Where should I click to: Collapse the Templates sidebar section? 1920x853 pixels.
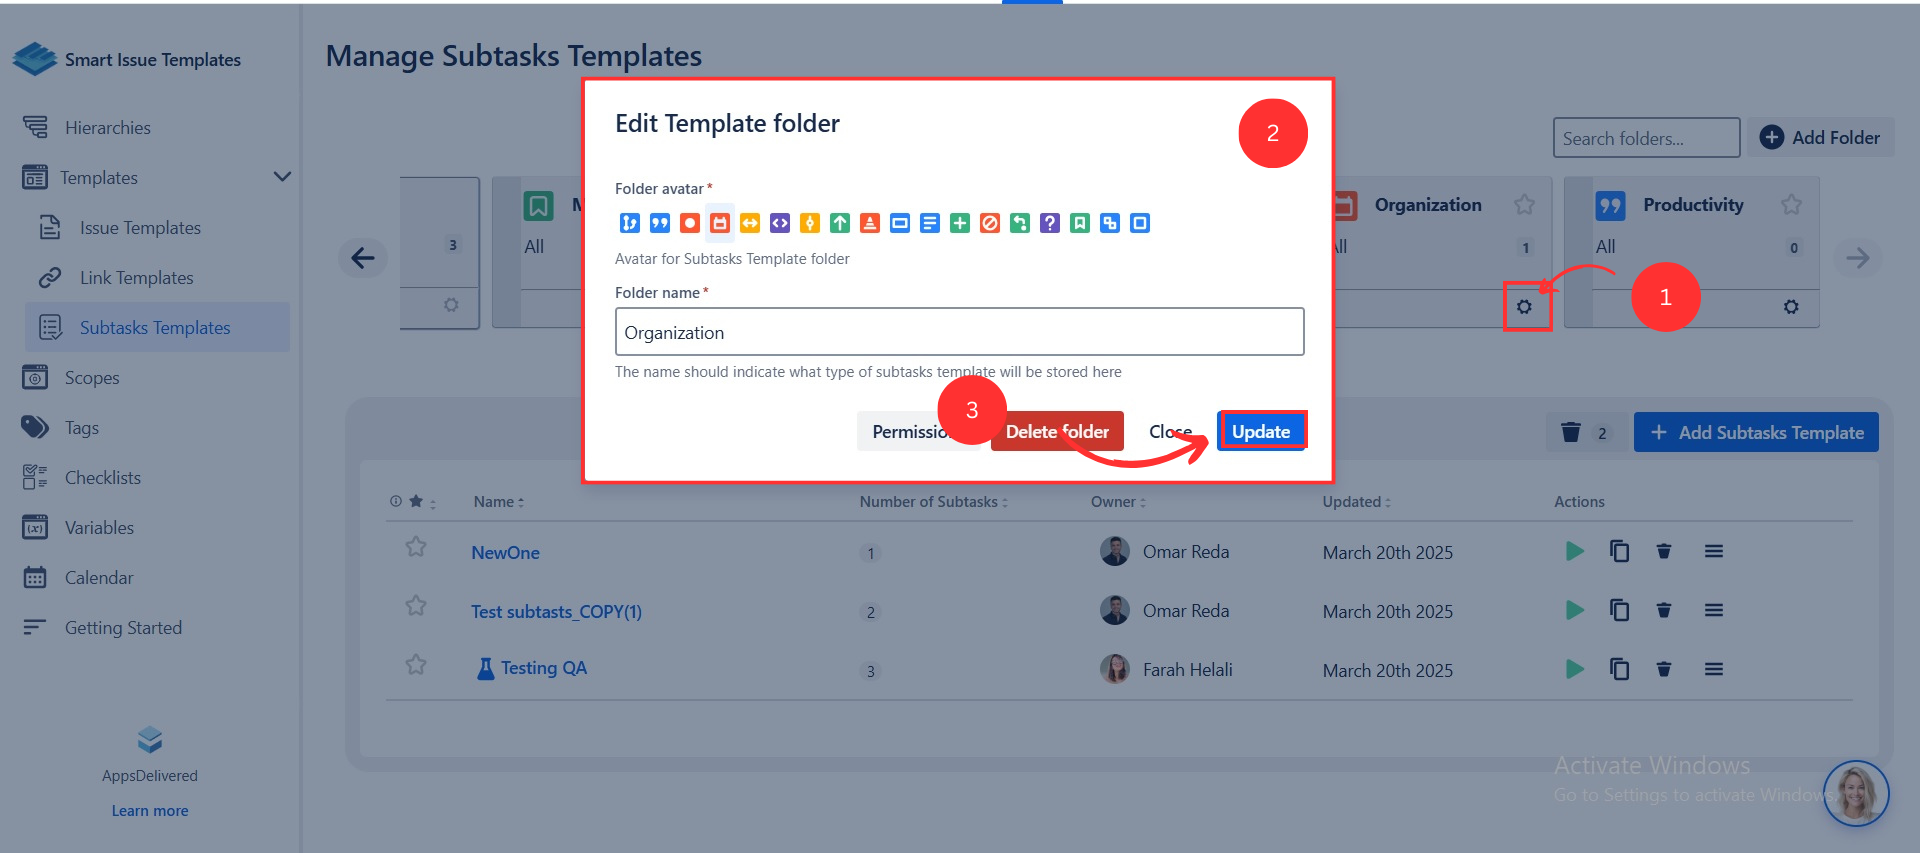(x=282, y=177)
